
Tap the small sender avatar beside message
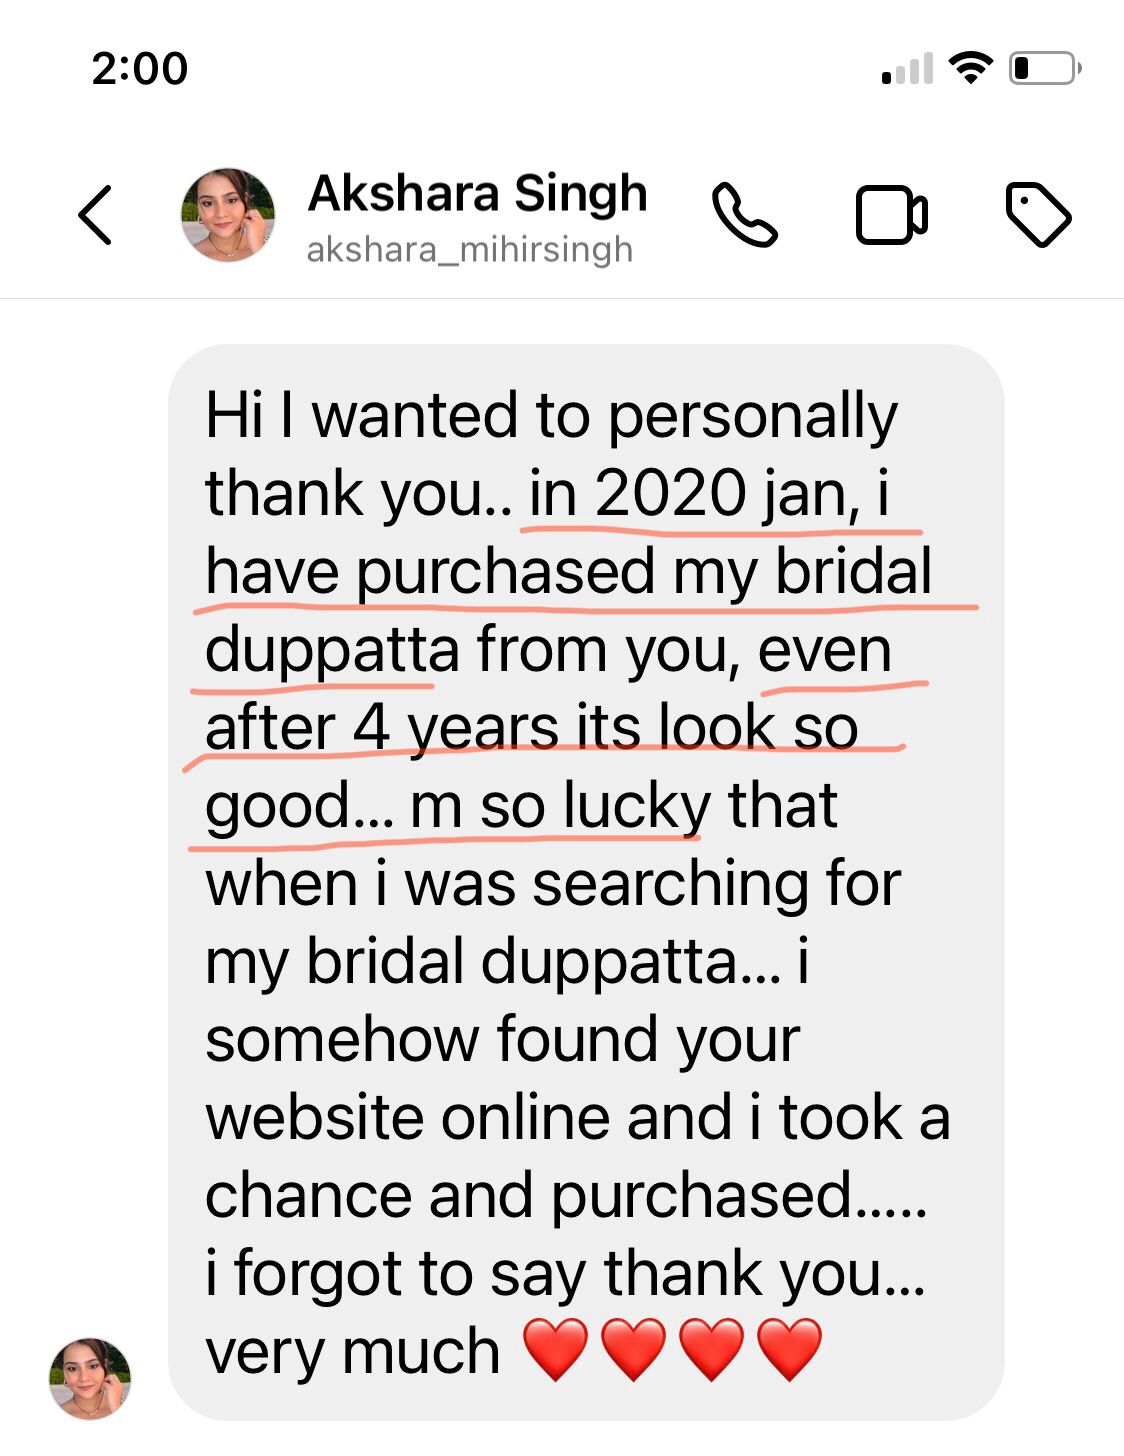tap(90, 1379)
